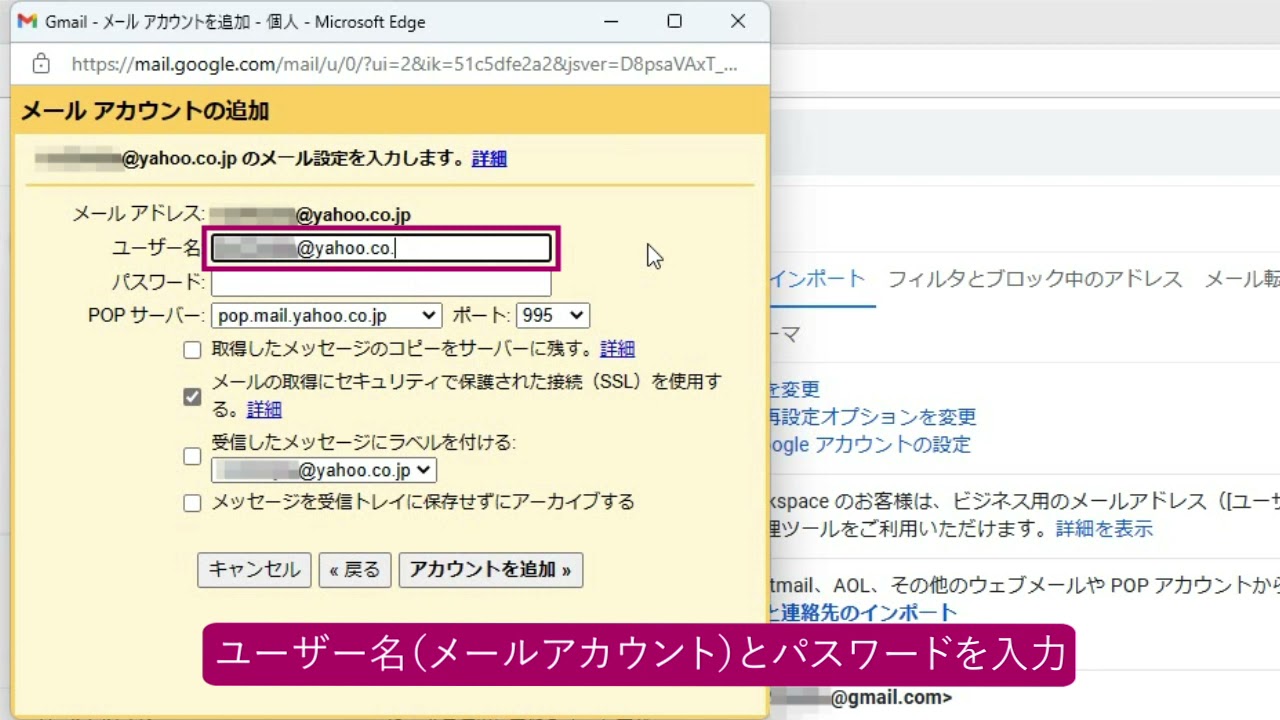Check 'leave copy of messages on server' option
This screenshot has width=1280, height=720.
click(192, 350)
